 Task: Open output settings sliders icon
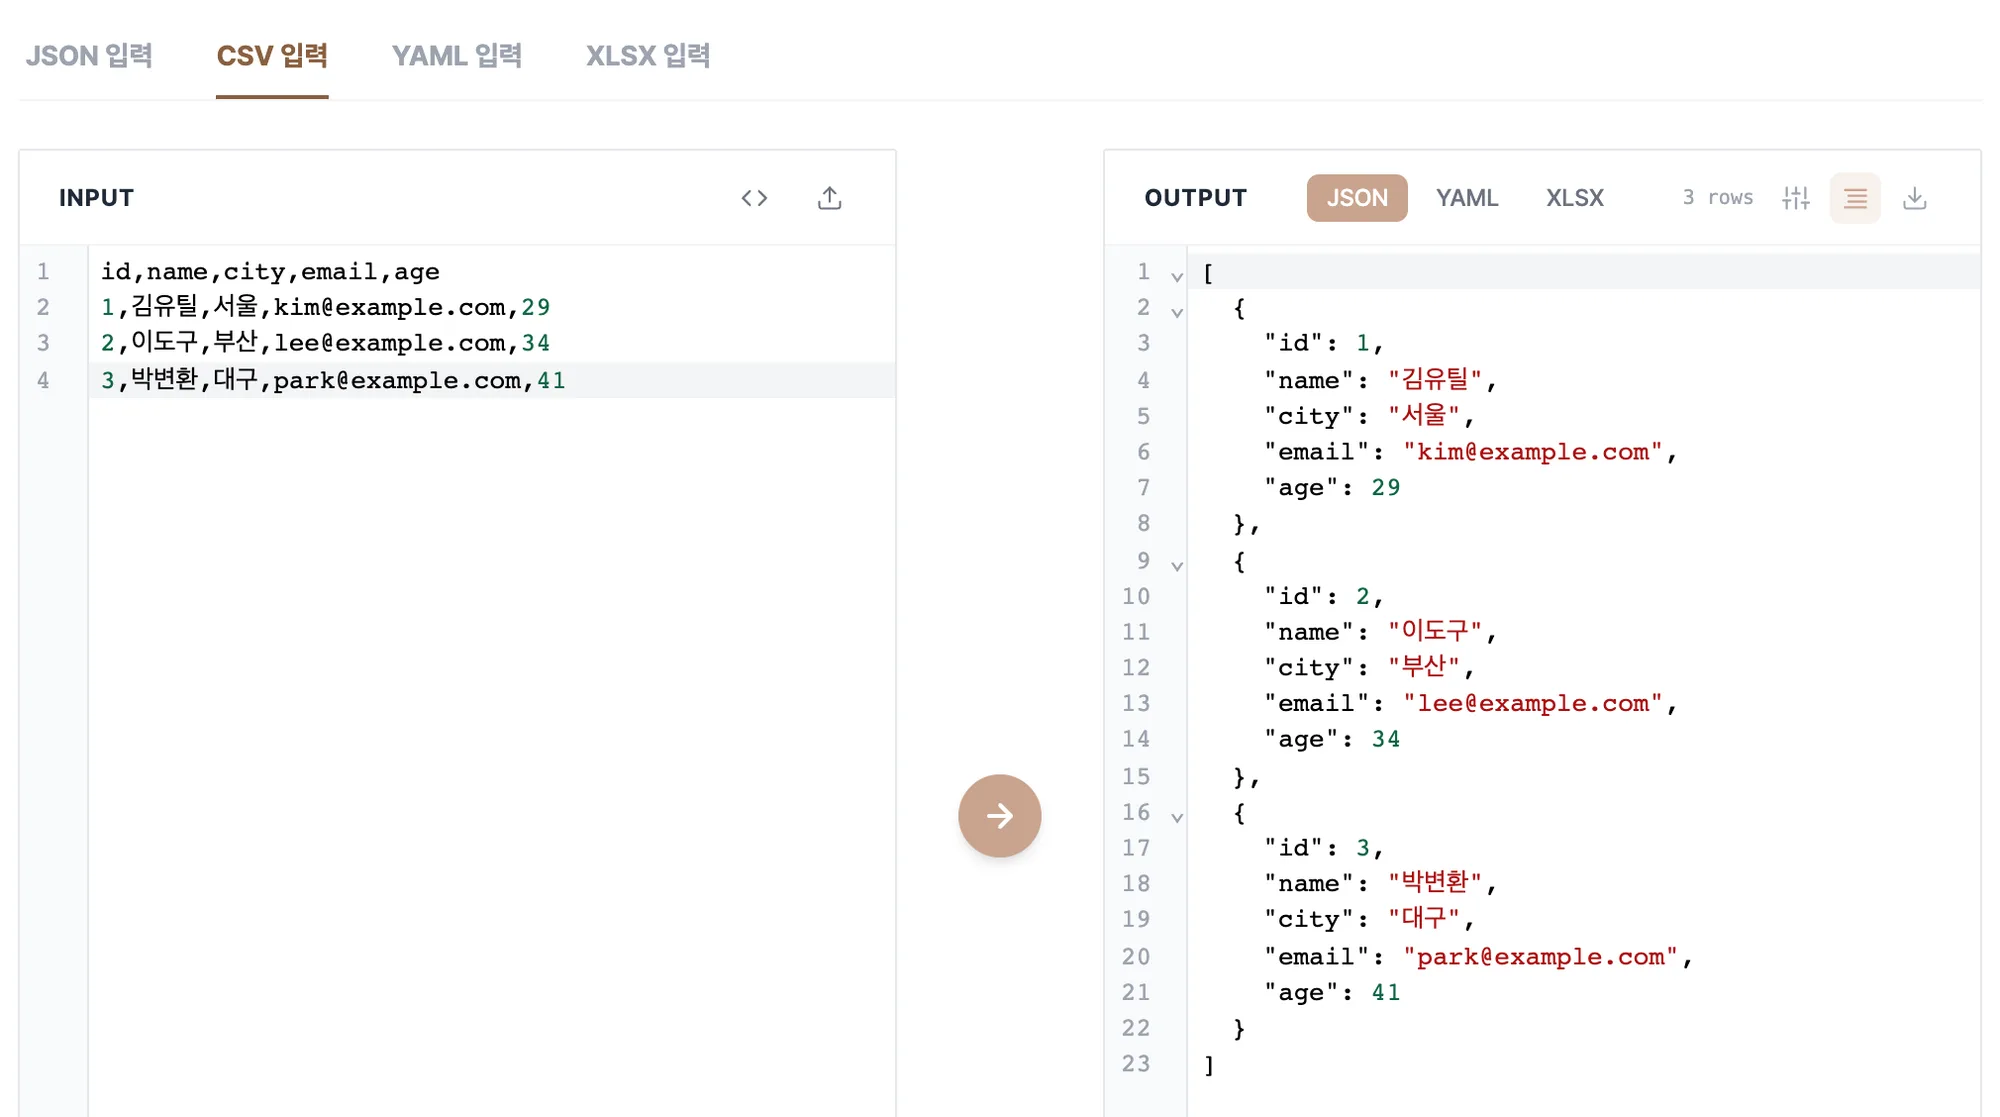click(1796, 198)
